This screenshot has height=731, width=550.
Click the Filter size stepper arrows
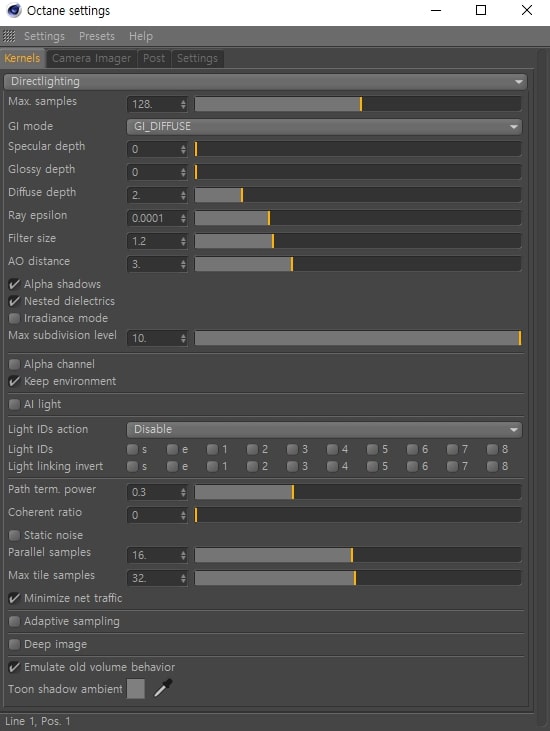tap(183, 241)
